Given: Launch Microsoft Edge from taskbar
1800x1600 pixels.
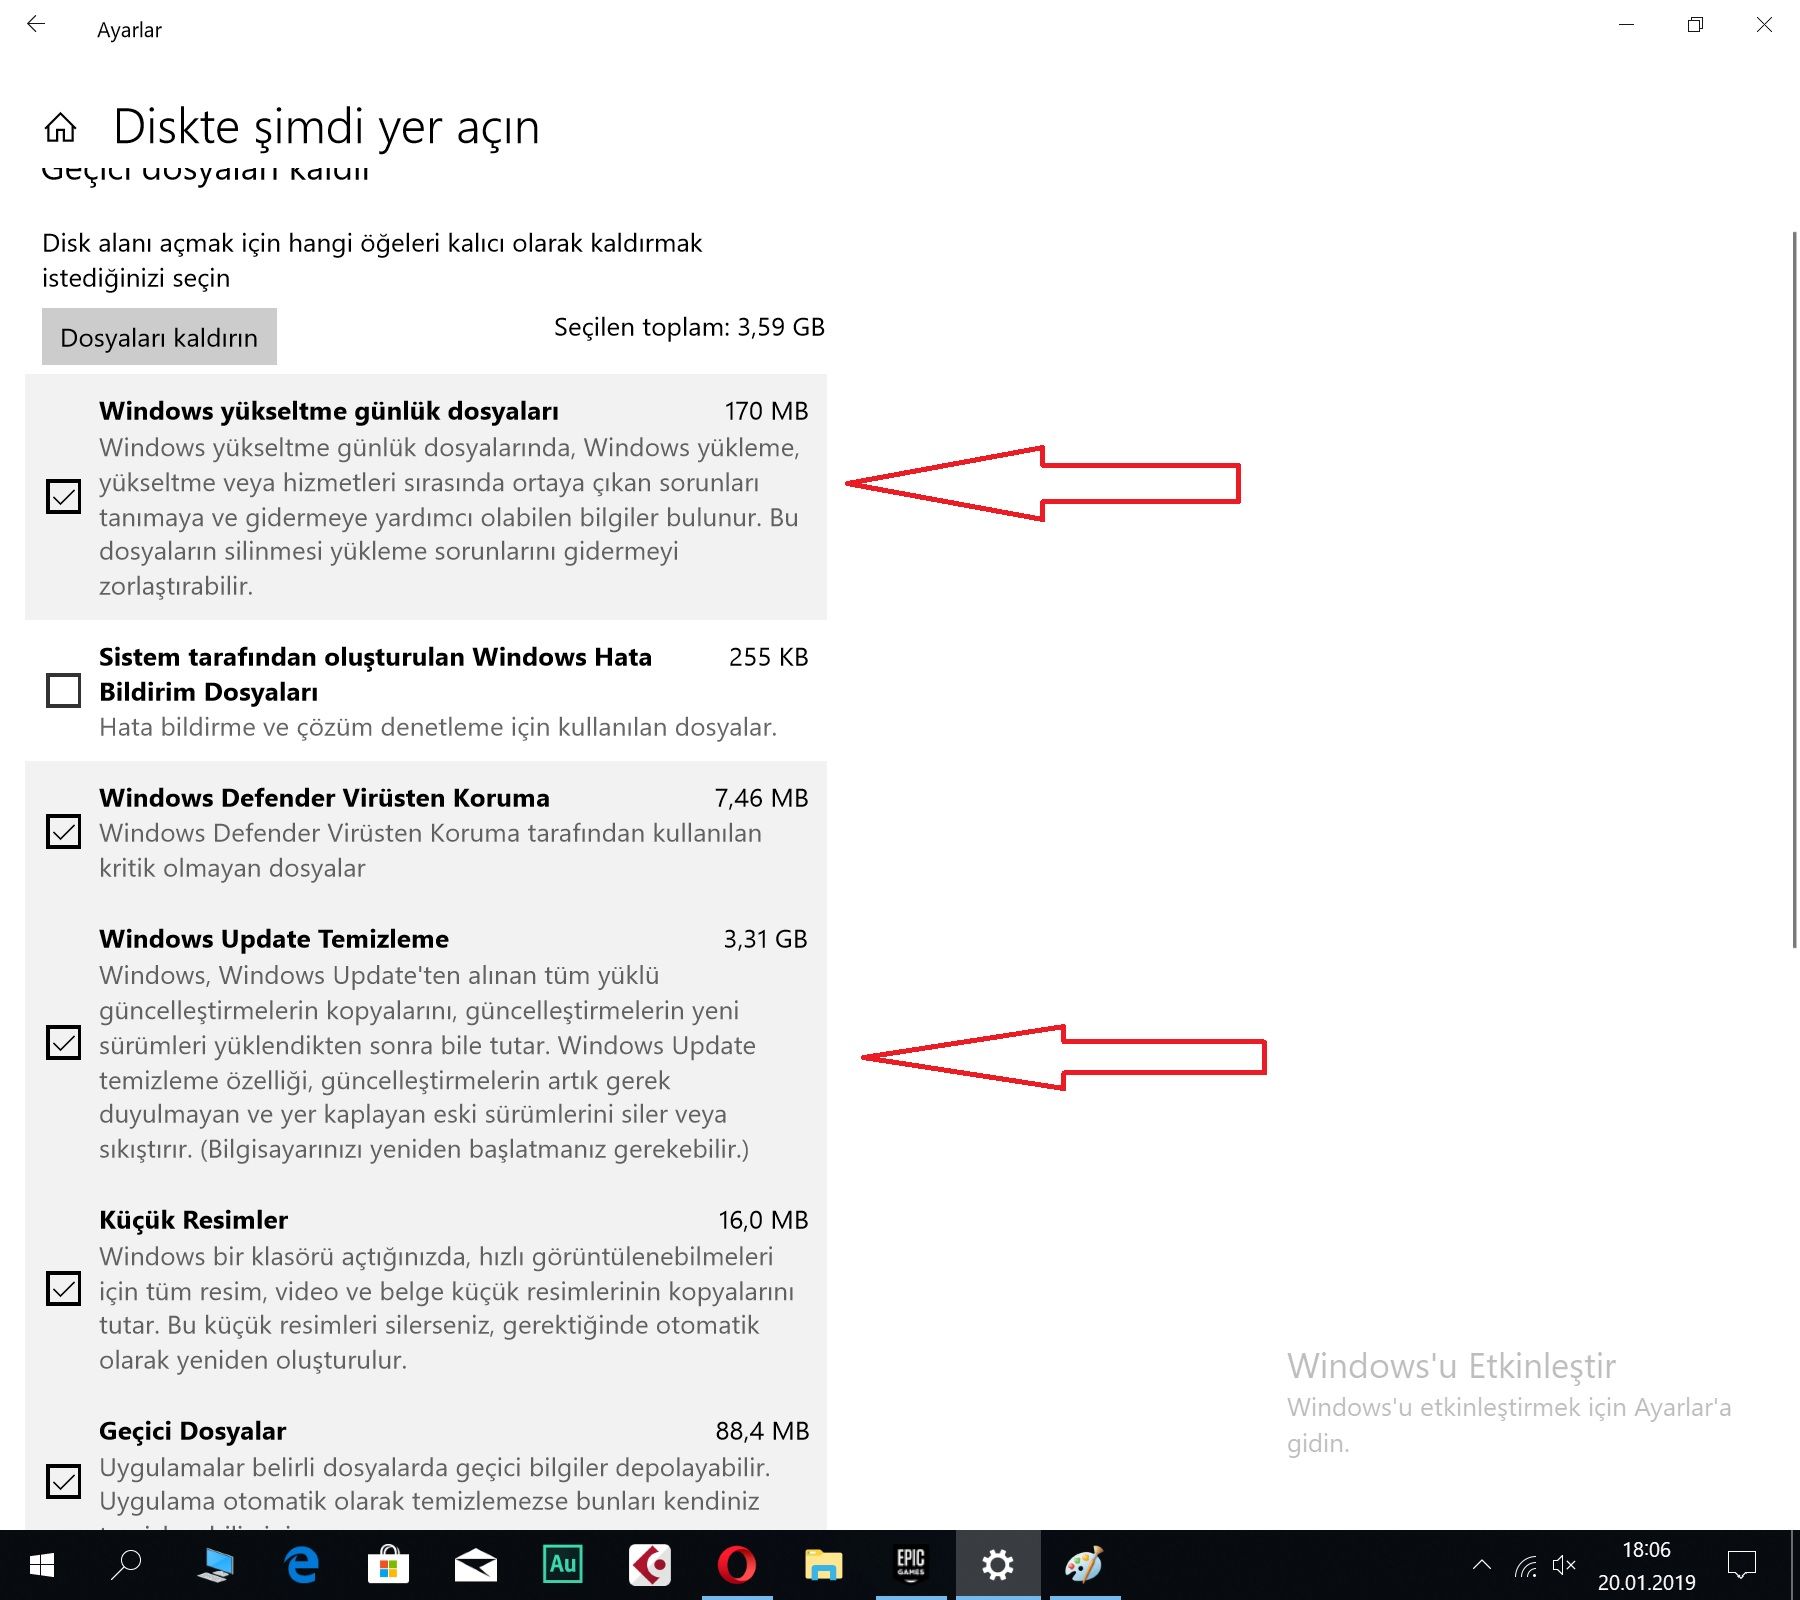Looking at the screenshot, I should point(301,1565).
